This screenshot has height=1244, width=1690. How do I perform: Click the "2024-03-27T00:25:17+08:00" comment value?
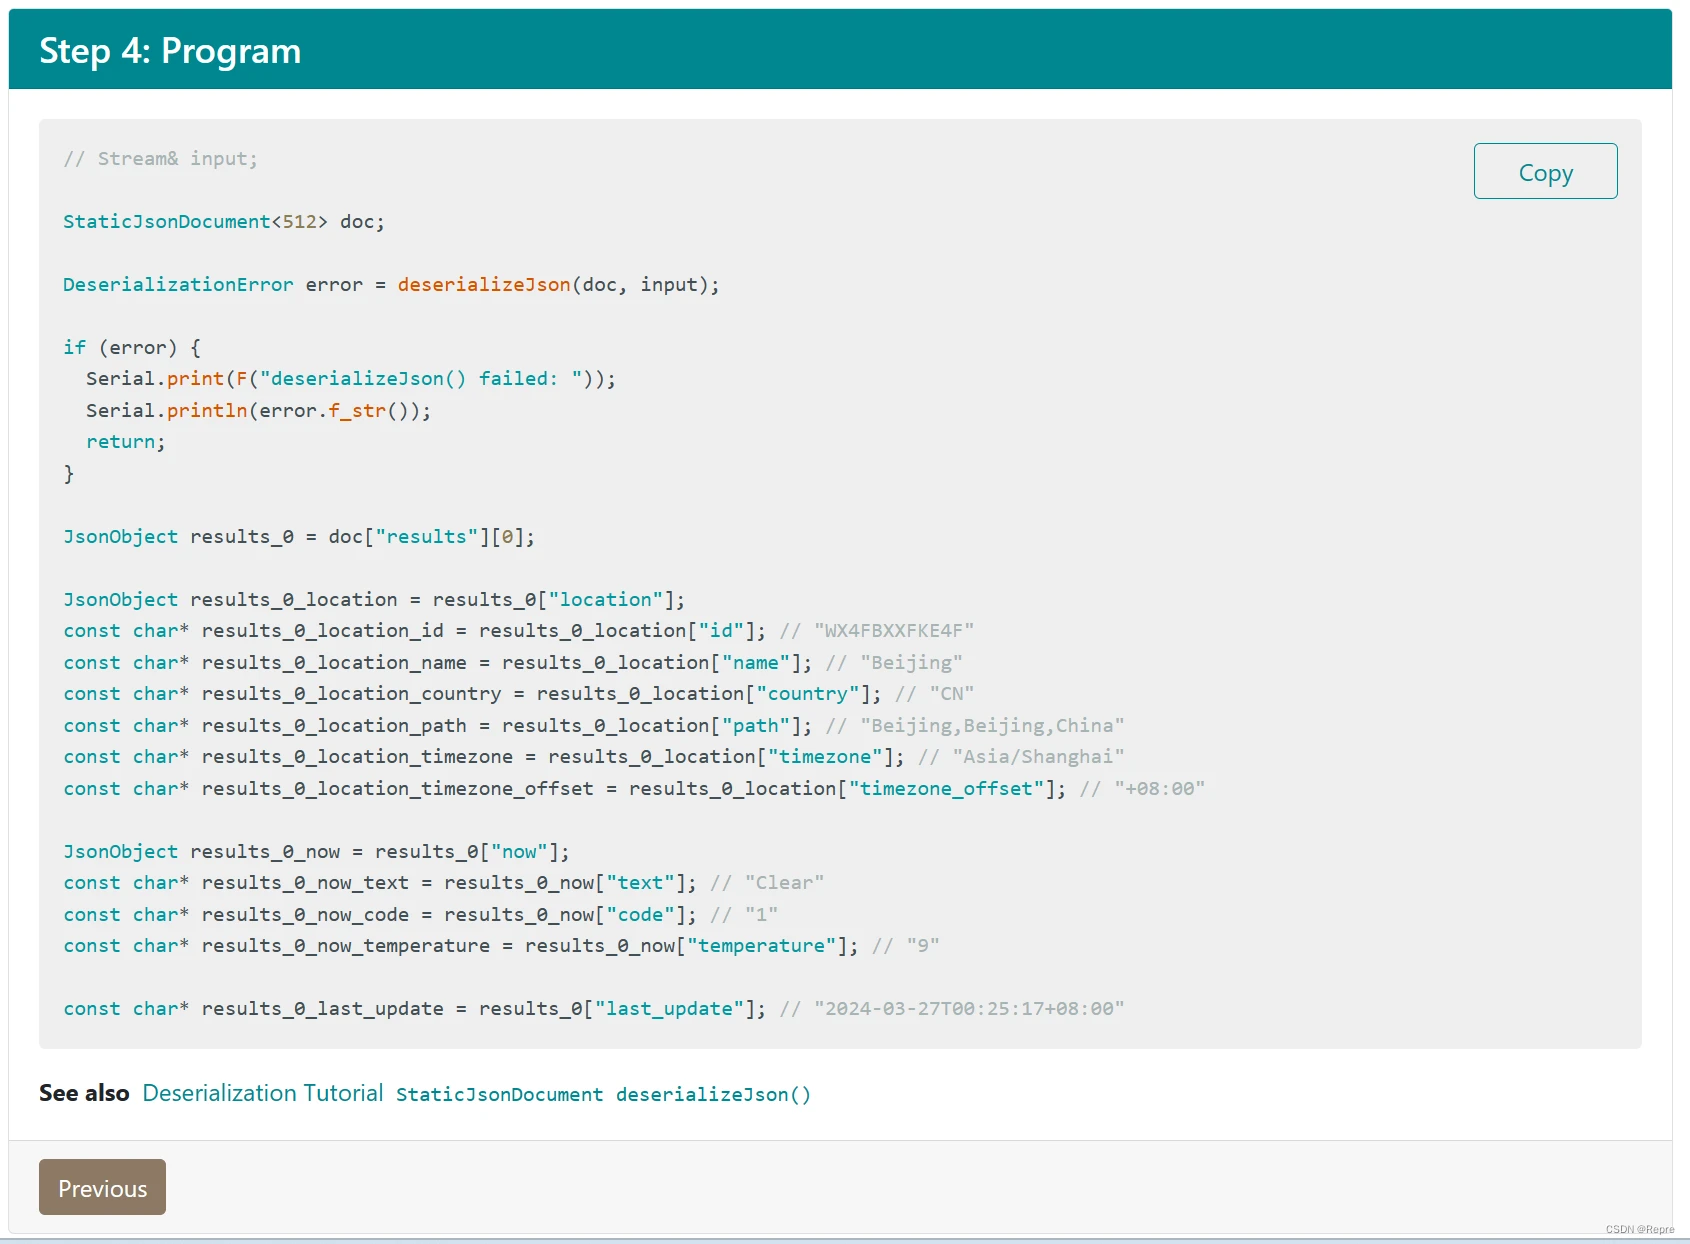click(x=969, y=1009)
